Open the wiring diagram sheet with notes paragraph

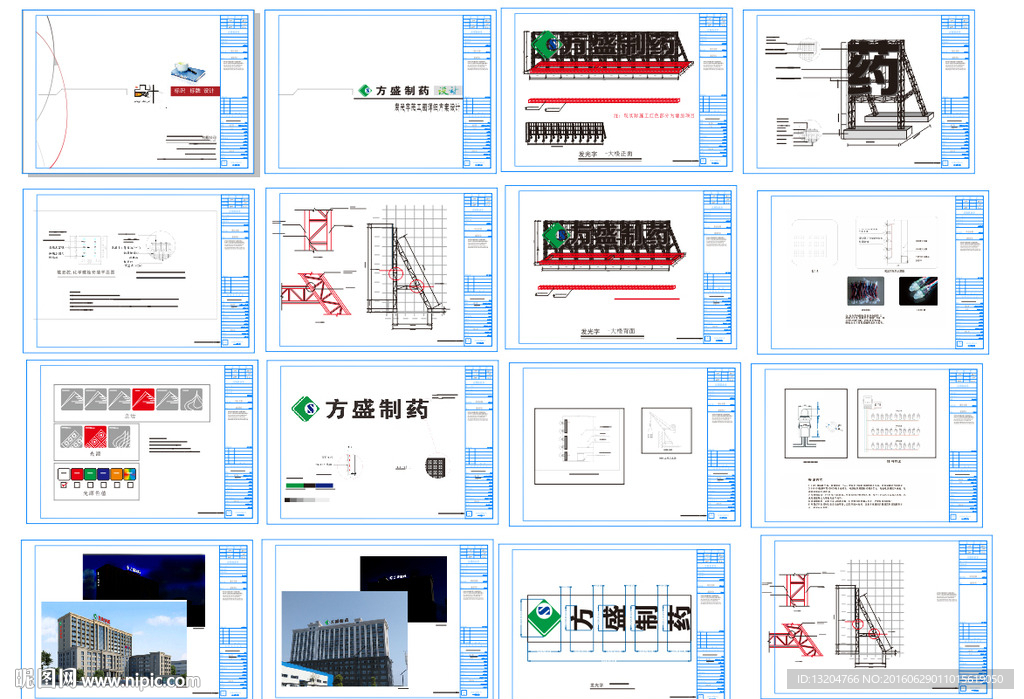tap(867, 446)
